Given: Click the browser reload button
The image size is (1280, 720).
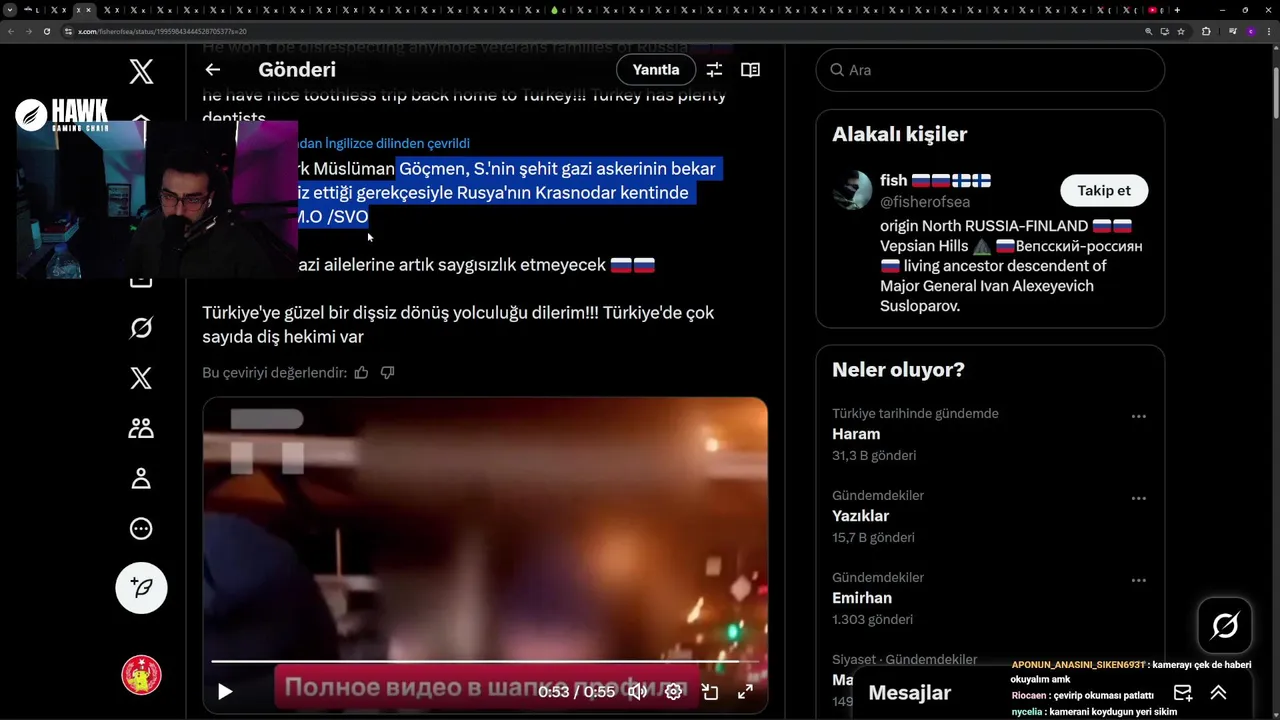Looking at the screenshot, I should (x=47, y=31).
